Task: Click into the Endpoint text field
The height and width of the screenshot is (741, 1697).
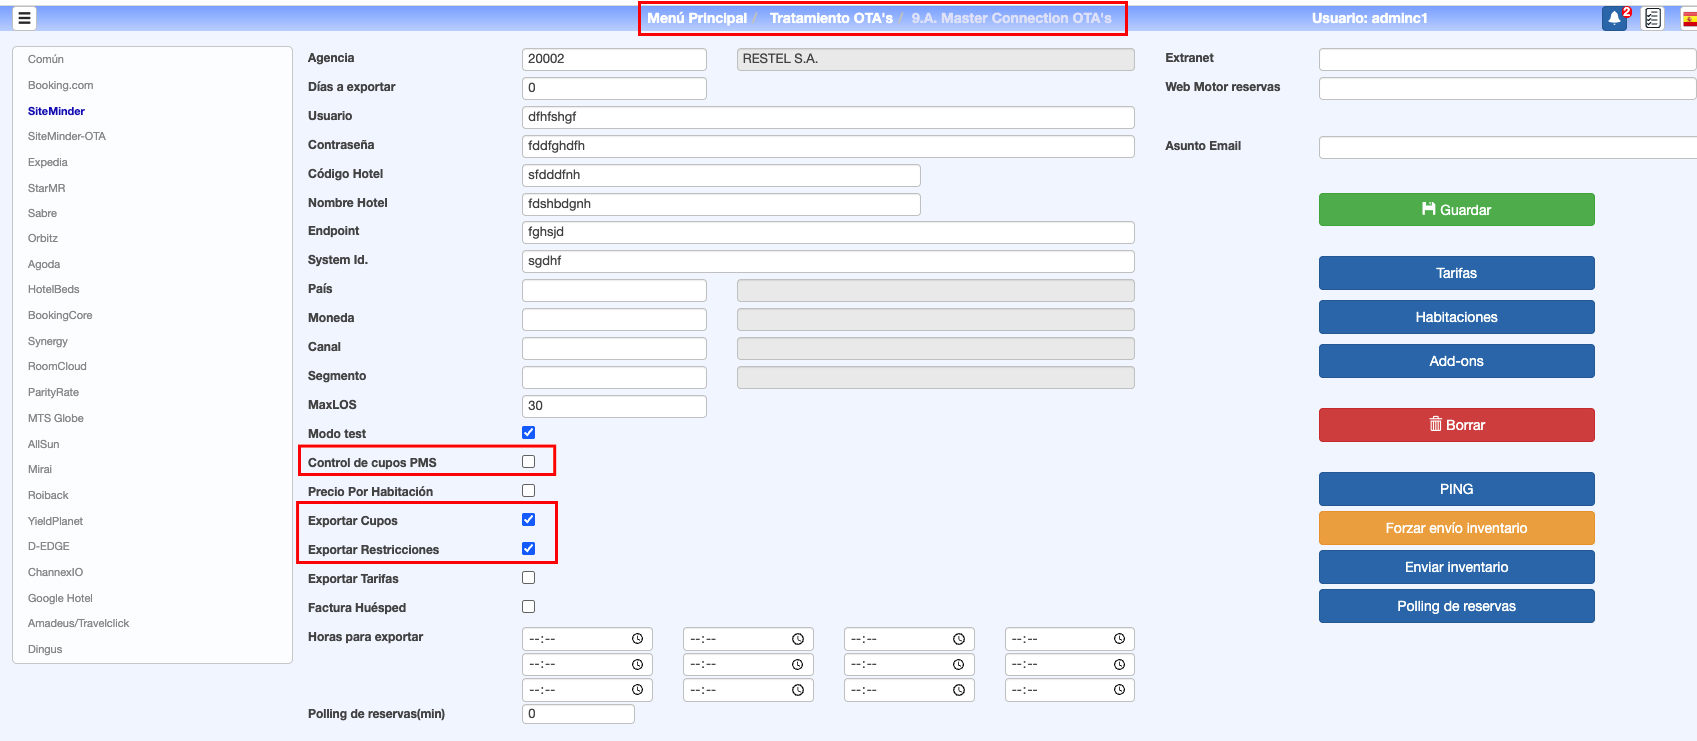Action: [827, 232]
